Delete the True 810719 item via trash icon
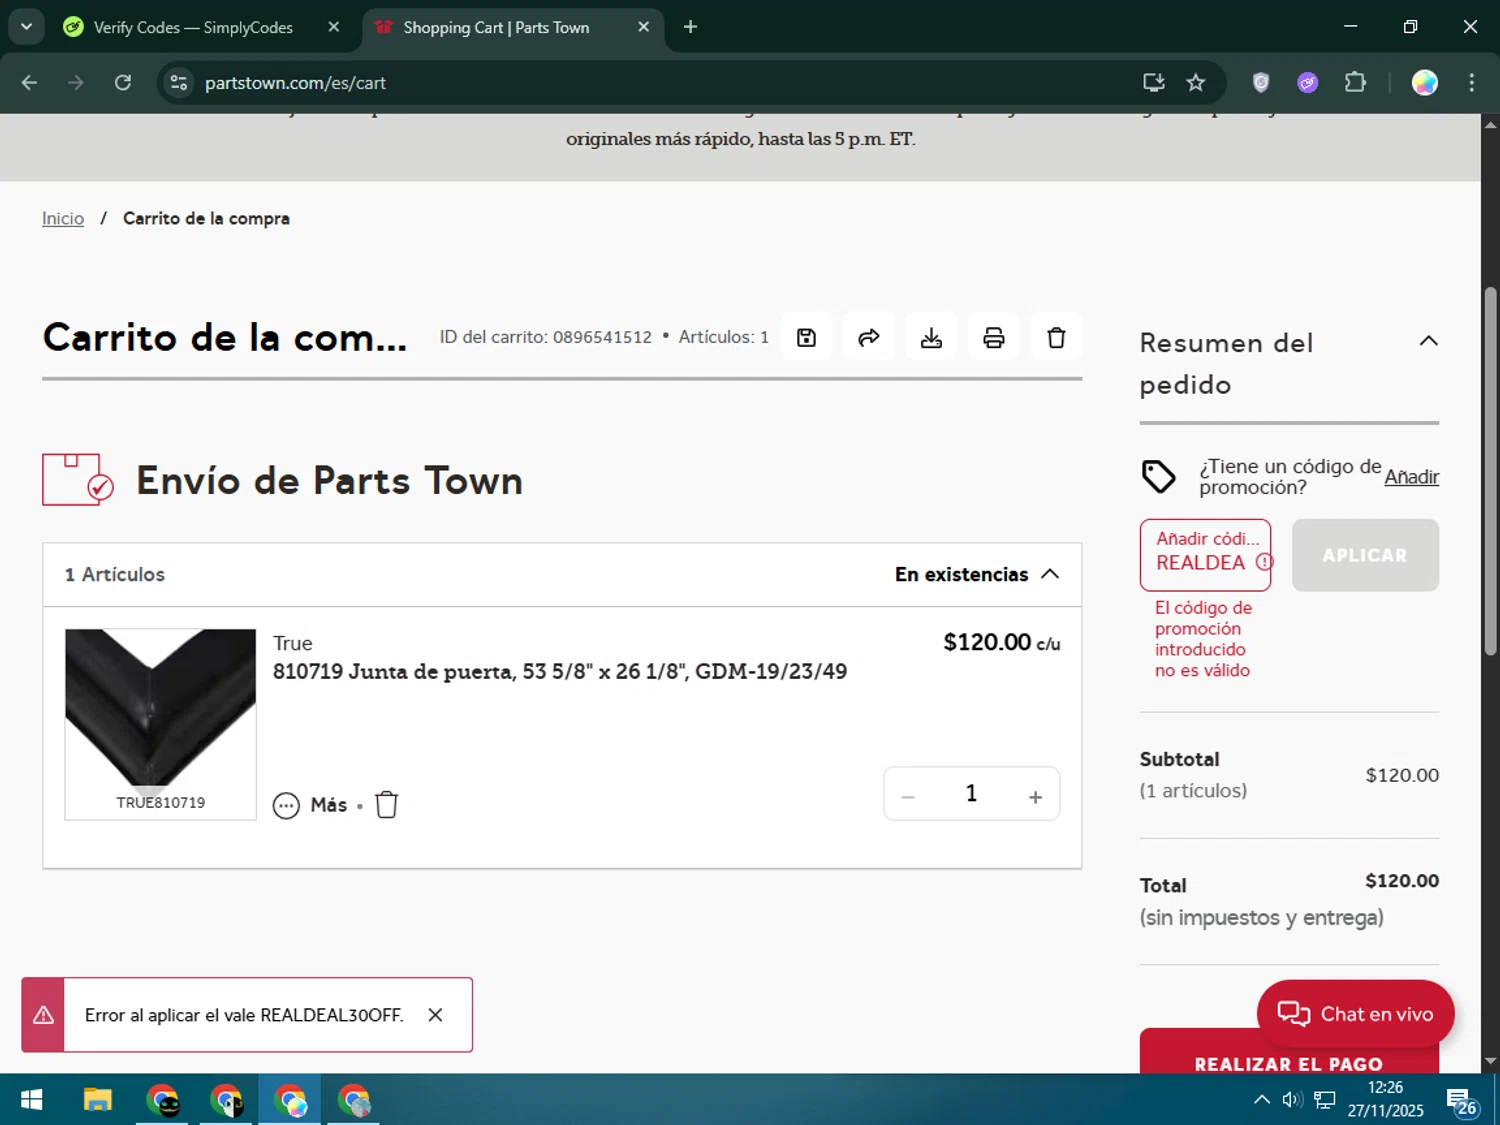This screenshot has width=1500, height=1125. point(386,805)
